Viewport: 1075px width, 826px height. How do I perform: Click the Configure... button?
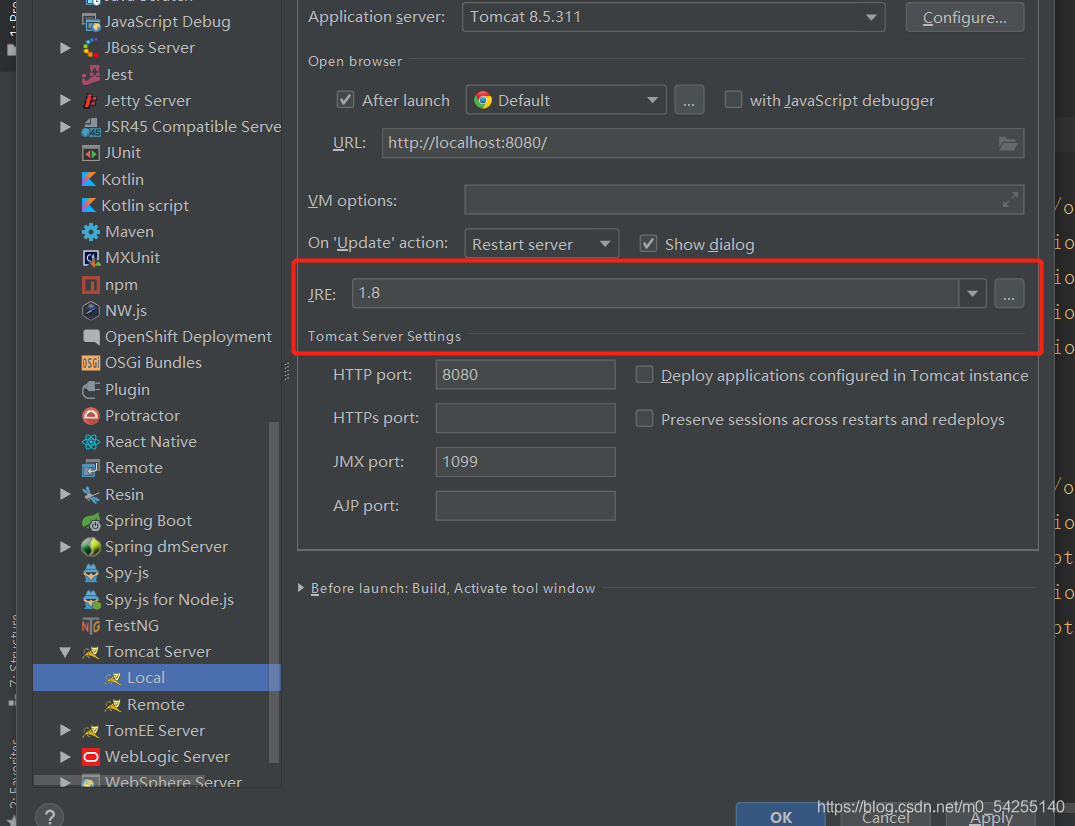pos(965,17)
